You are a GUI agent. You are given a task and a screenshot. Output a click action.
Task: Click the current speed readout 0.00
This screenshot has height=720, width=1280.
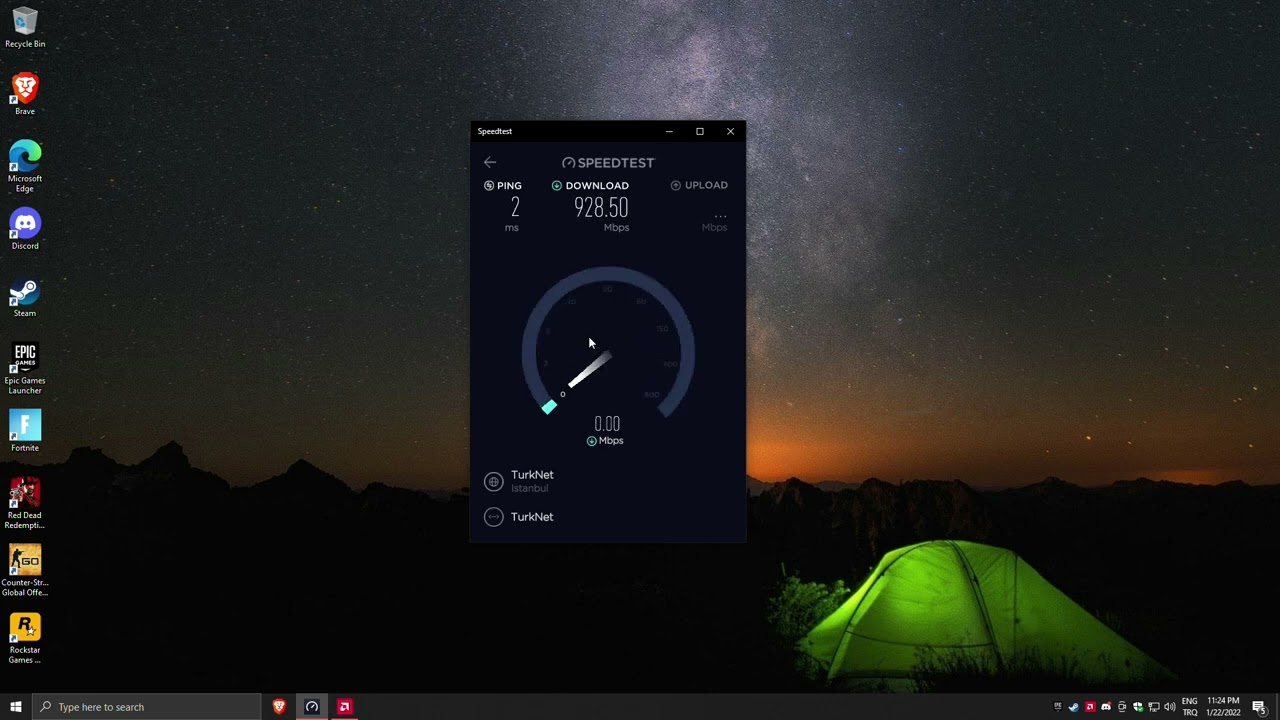point(607,424)
